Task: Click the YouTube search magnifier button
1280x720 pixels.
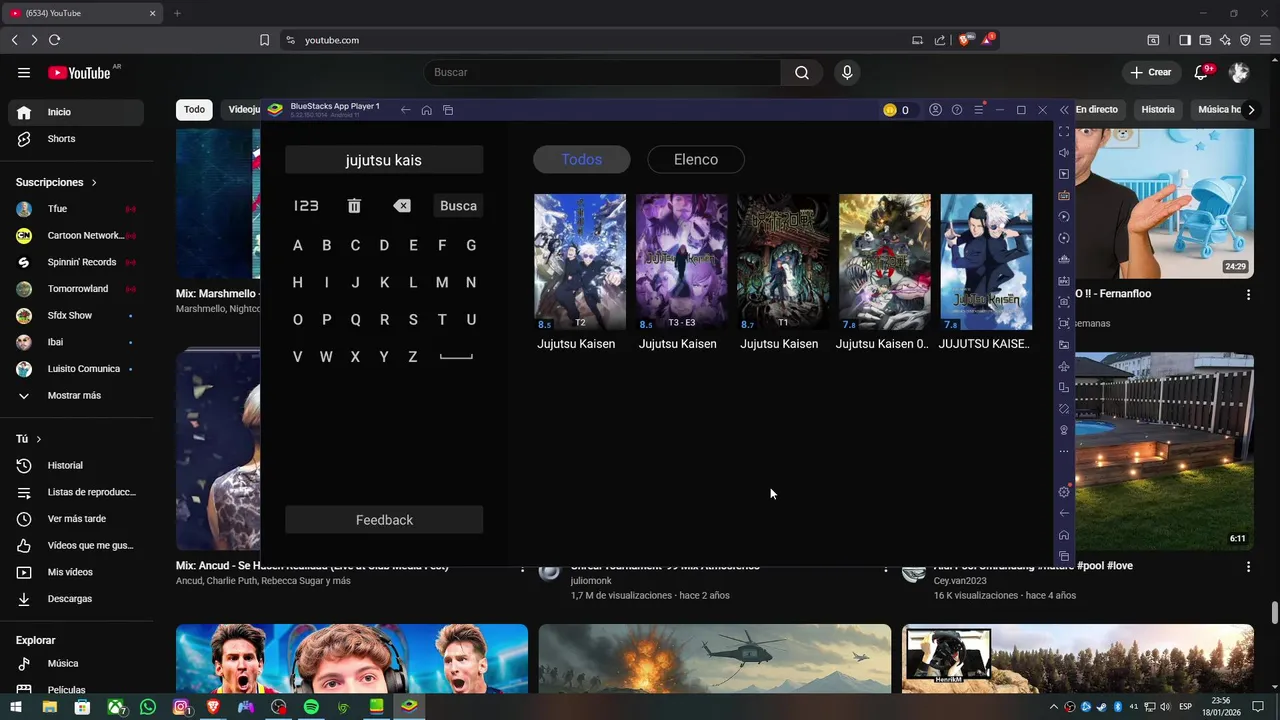Action: [x=802, y=72]
